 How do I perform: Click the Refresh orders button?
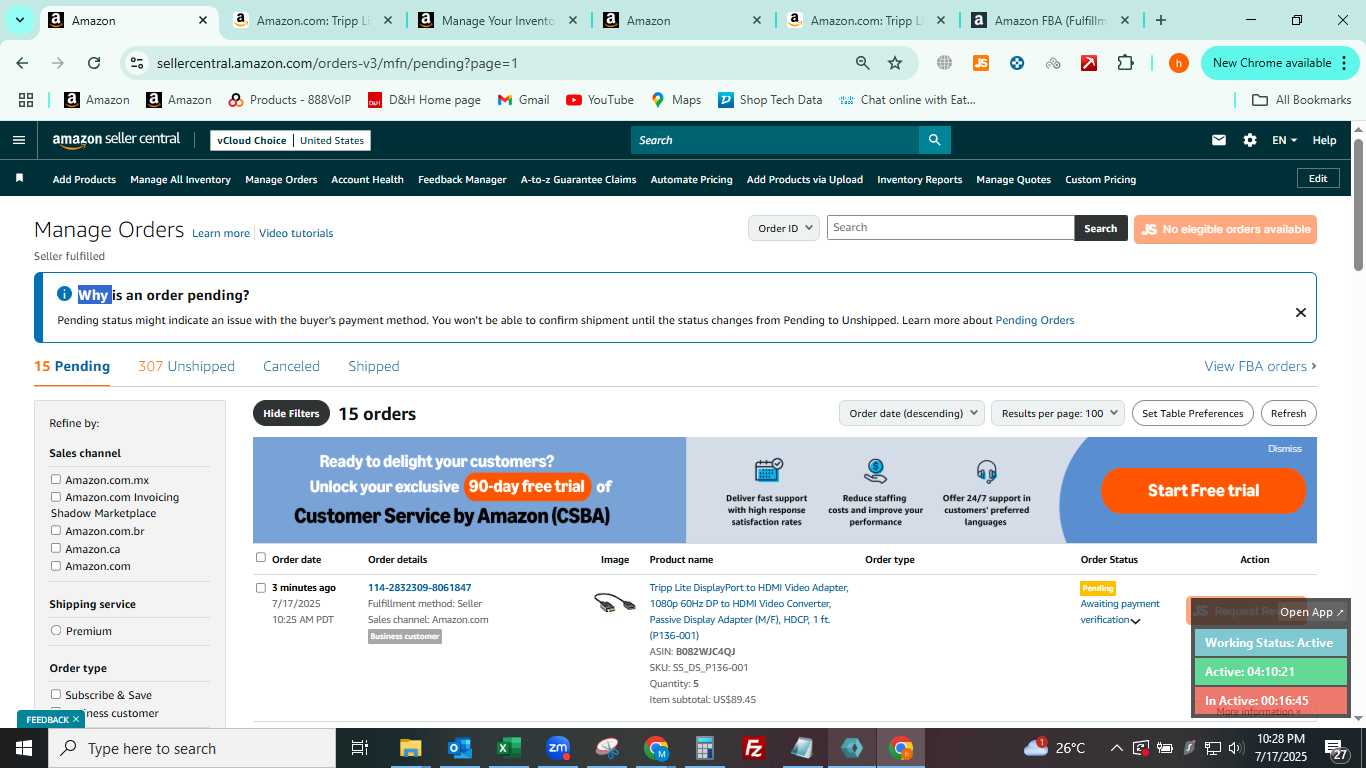point(1288,413)
